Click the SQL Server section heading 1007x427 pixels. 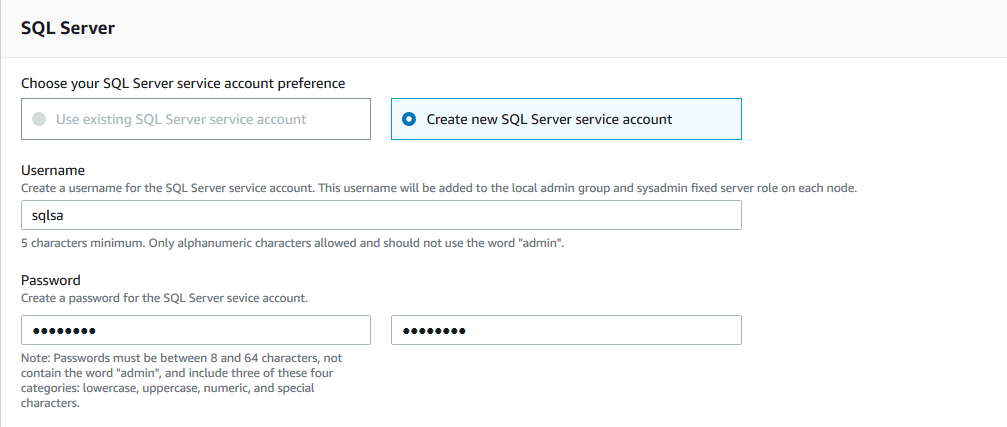coord(68,28)
